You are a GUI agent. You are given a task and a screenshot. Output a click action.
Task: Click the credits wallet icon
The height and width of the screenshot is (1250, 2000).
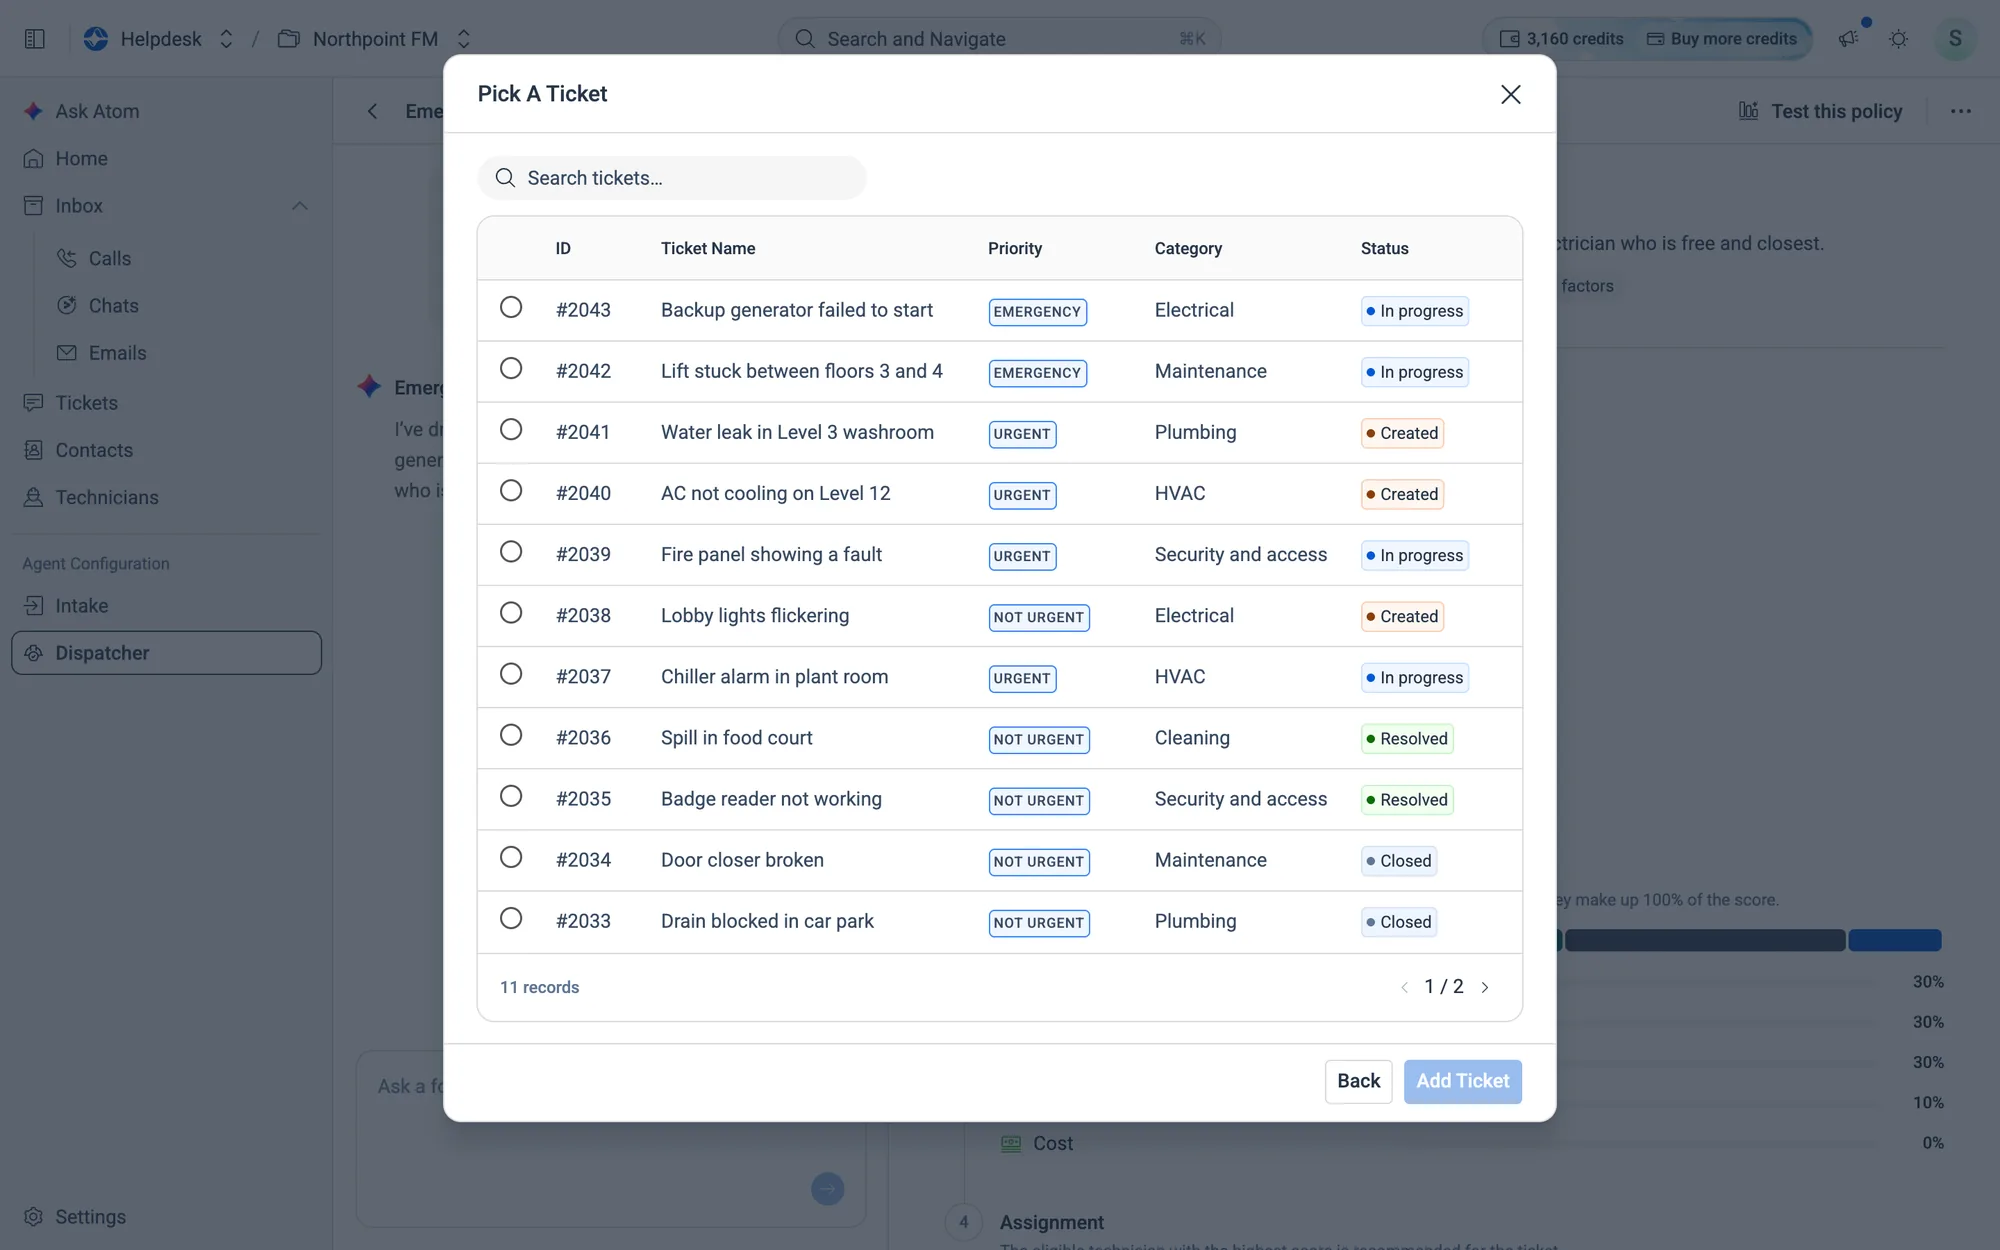tap(1509, 39)
